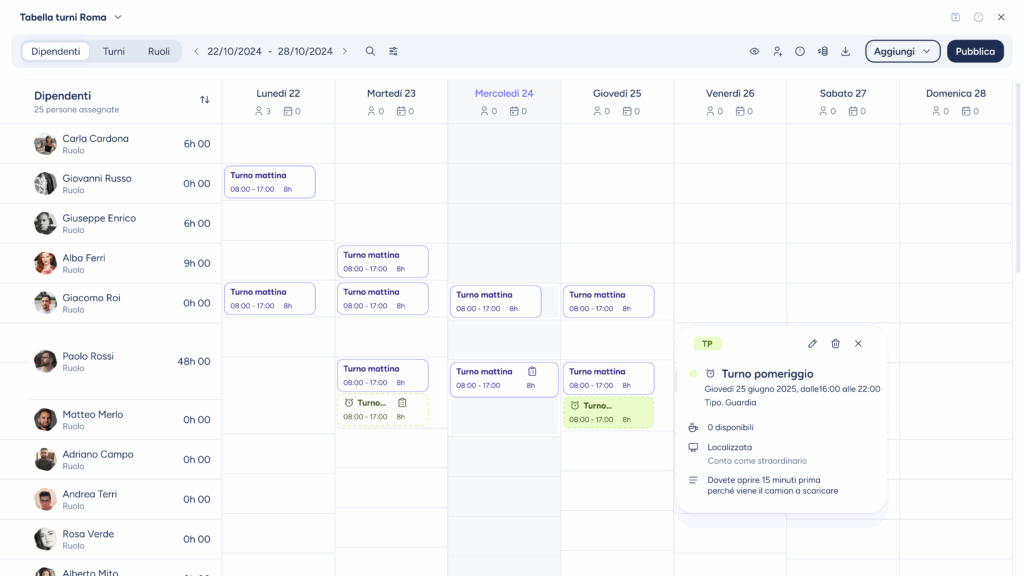This screenshot has width=1024, height=576.
Task: Click the alert icon in the toolbar
Action: click(x=800, y=51)
